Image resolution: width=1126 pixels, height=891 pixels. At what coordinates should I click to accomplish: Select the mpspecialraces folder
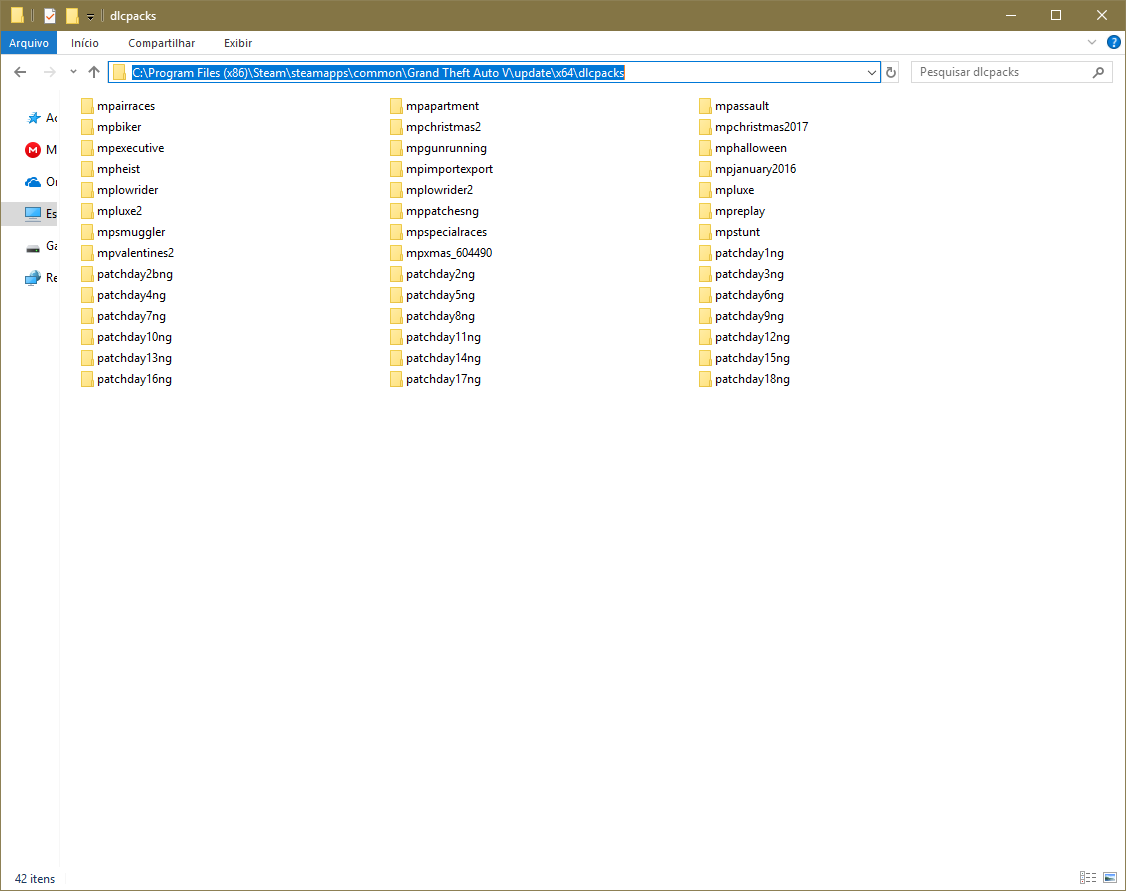pyautogui.click(x=439, y=232)
